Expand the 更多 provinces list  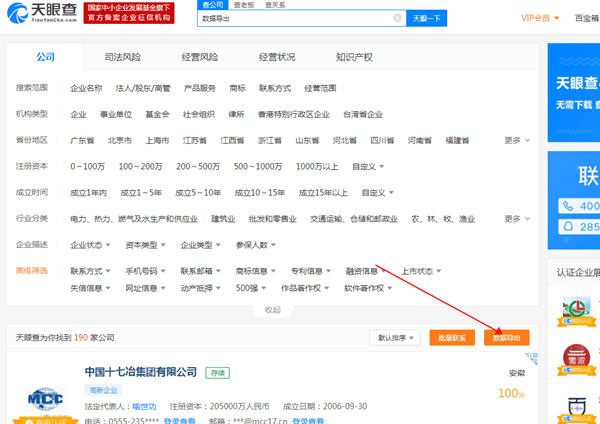point(517,140)
